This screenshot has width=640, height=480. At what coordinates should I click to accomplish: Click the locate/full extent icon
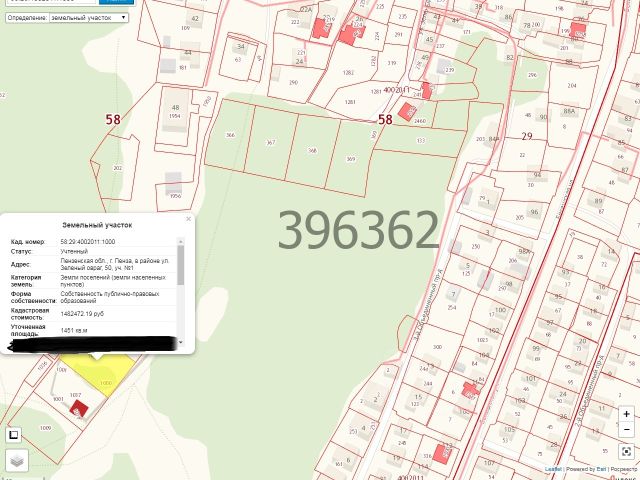click(624, 451)
